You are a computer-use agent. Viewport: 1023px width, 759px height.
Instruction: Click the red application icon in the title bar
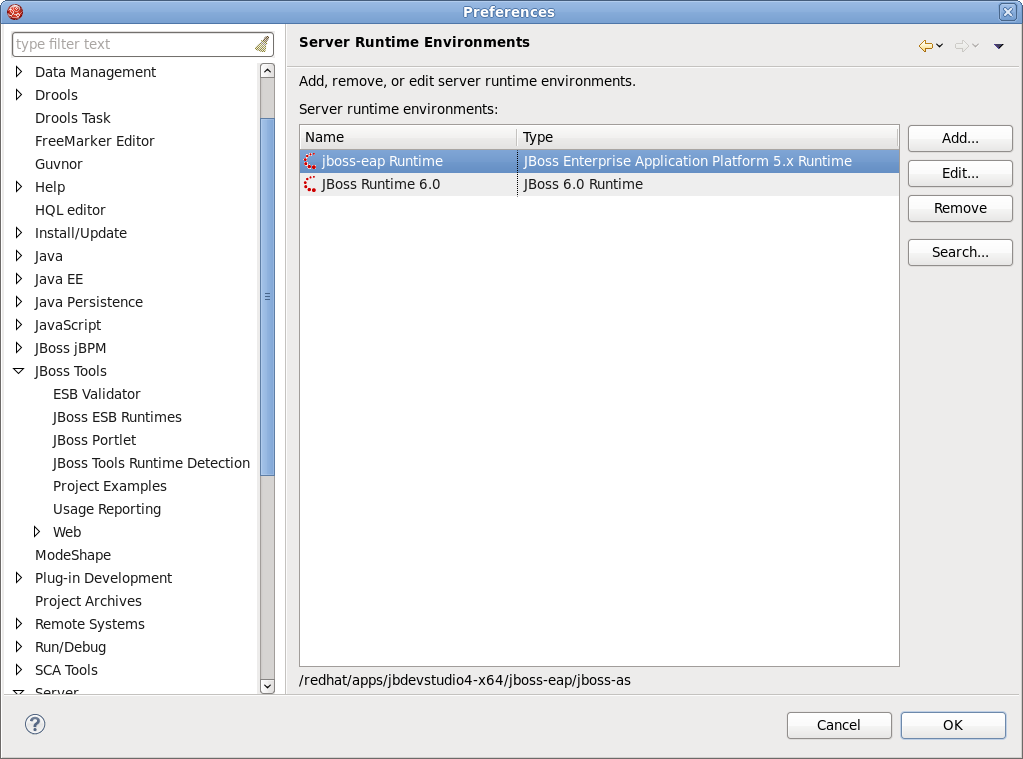14,11
